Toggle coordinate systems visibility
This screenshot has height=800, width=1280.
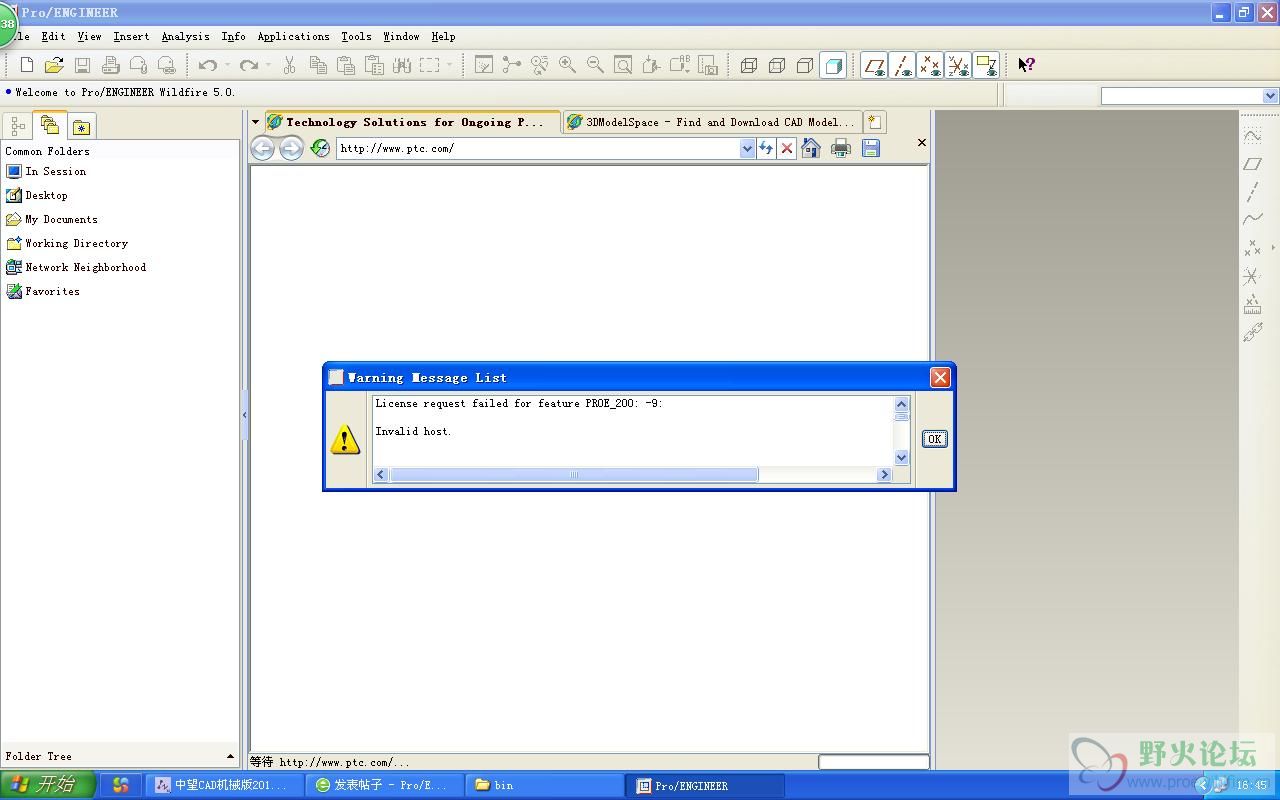point(958,65)
